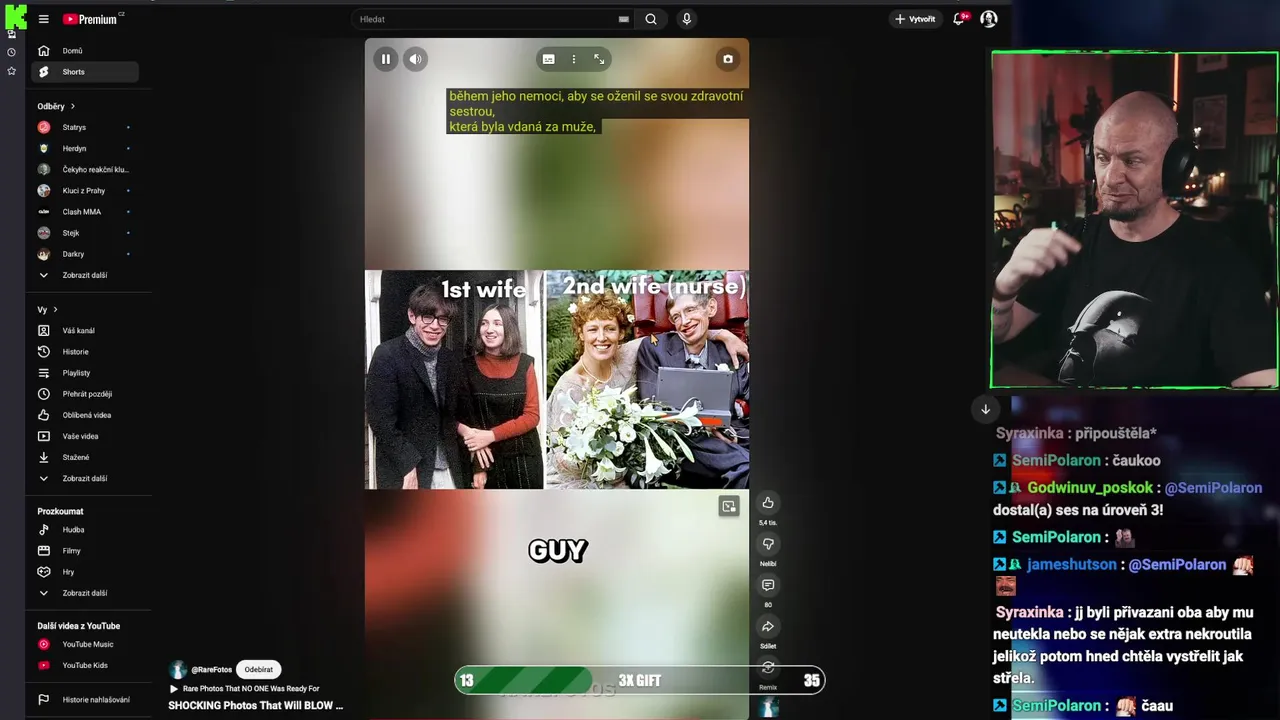This screenshot has height=720, width=1280.
Task: Open Herdyn subscription channel
Action: point(87,148)
